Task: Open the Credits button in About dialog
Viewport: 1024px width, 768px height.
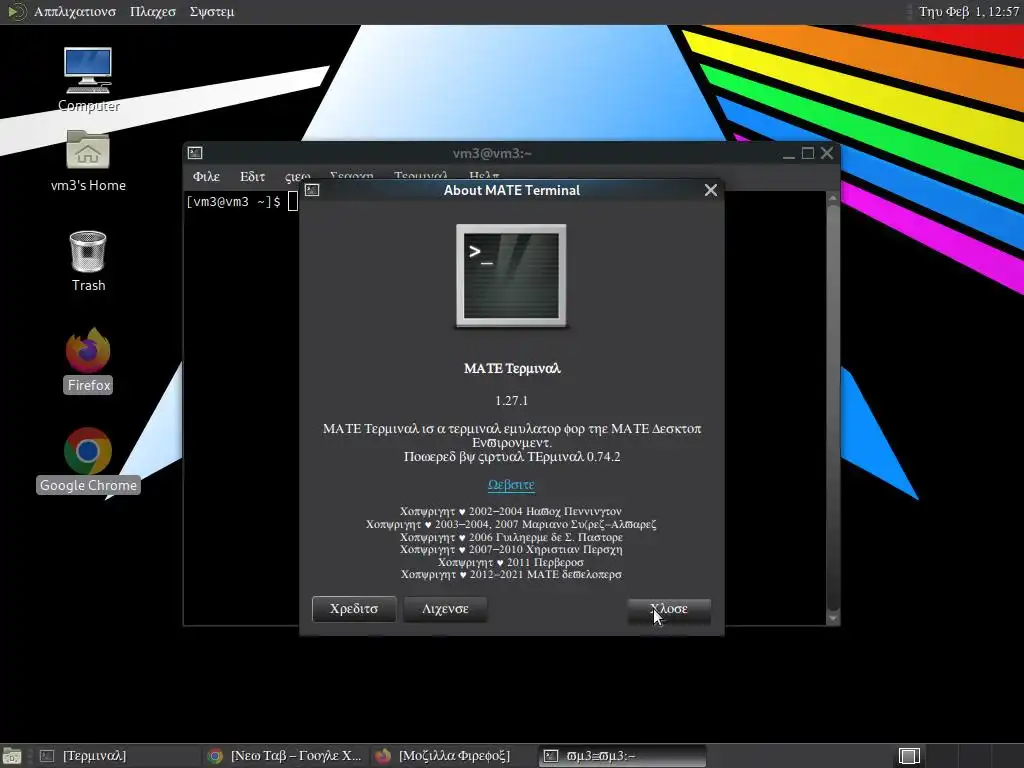Action: (x=354, y=609)
